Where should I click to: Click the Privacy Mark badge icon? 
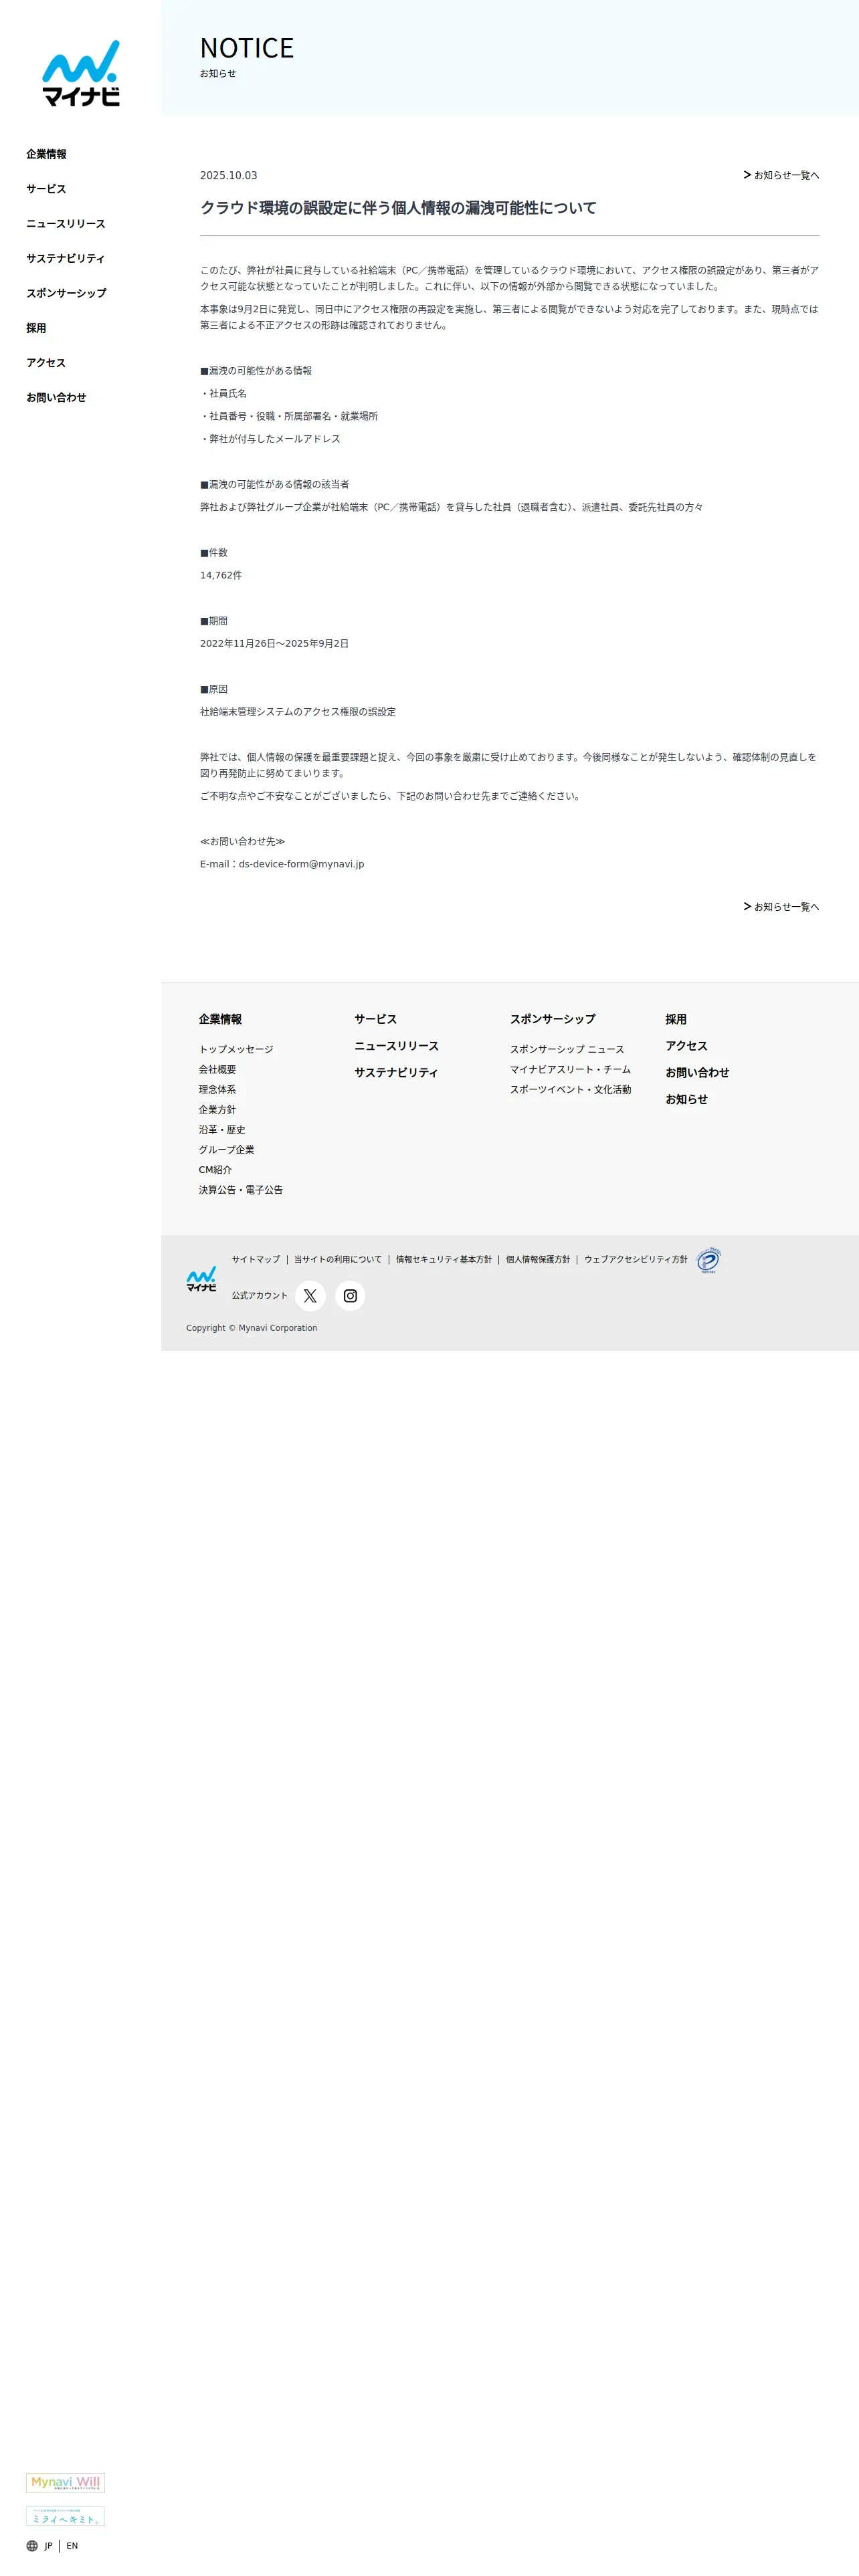708,1260
